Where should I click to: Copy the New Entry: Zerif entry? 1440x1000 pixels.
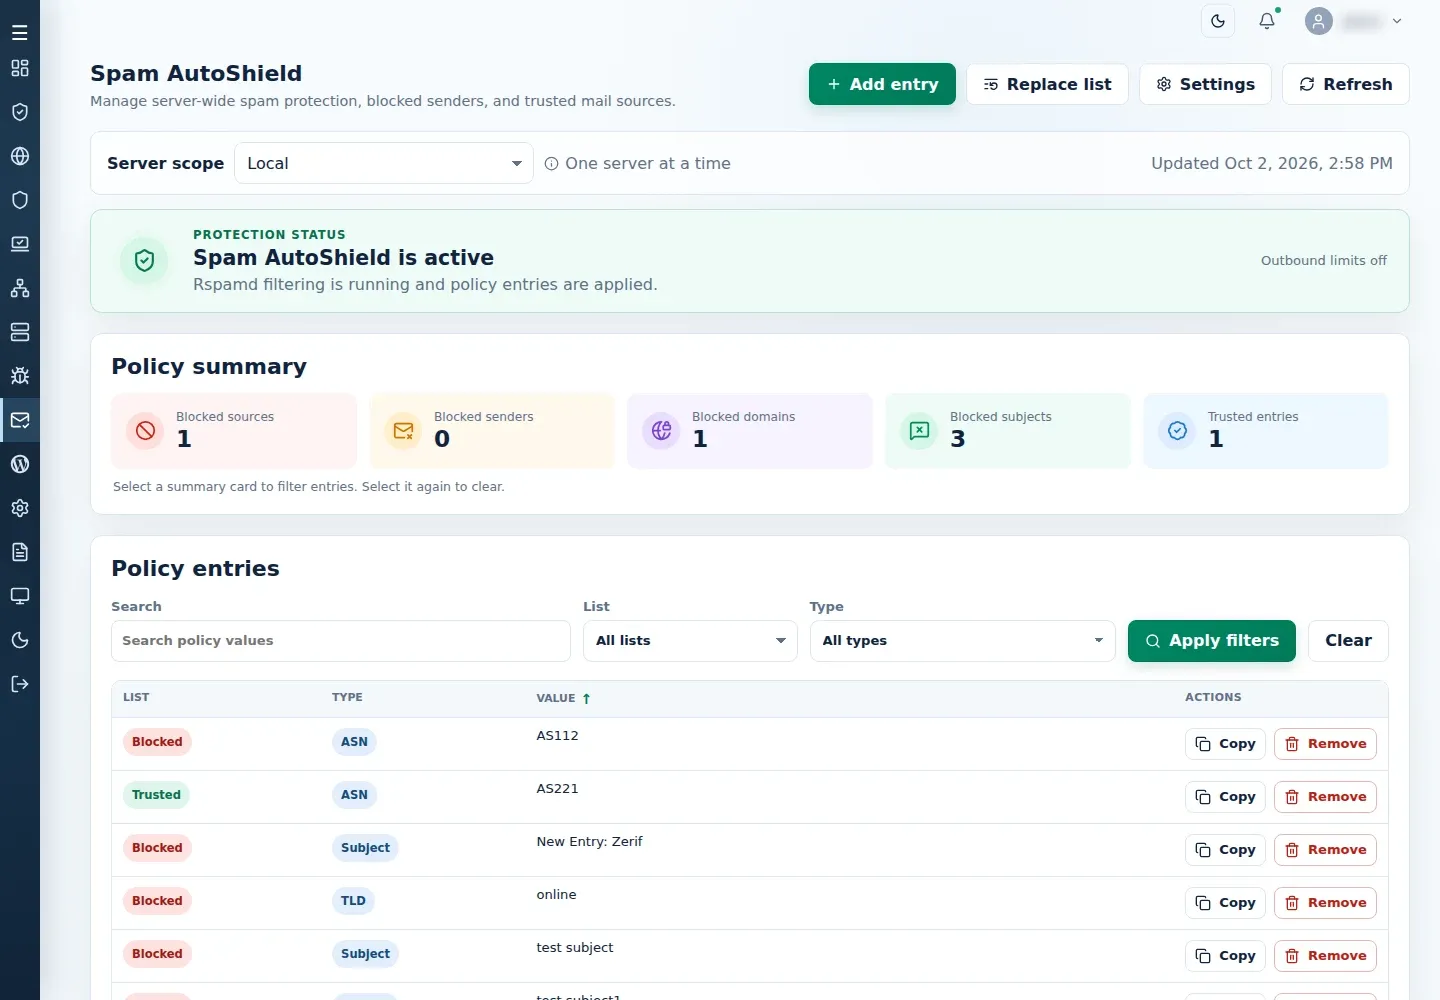pyautogui.click(x=1226, y=850)
